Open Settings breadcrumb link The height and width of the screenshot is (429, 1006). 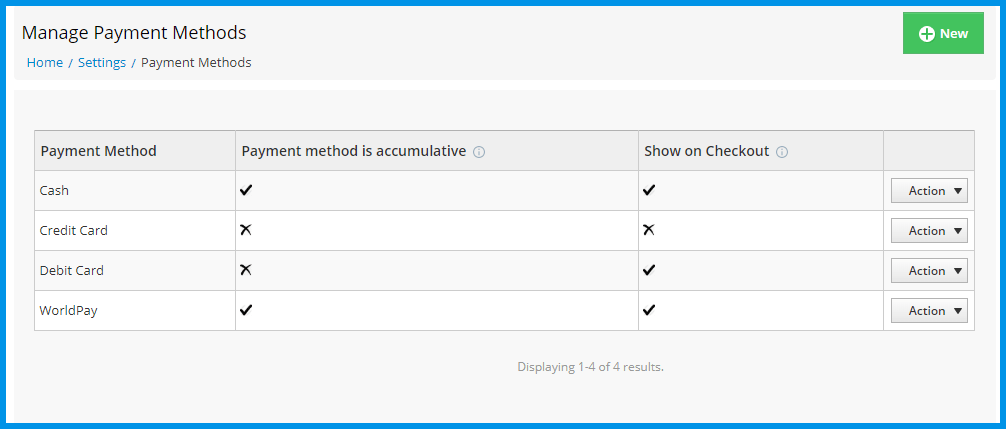(x=102, y=62)
